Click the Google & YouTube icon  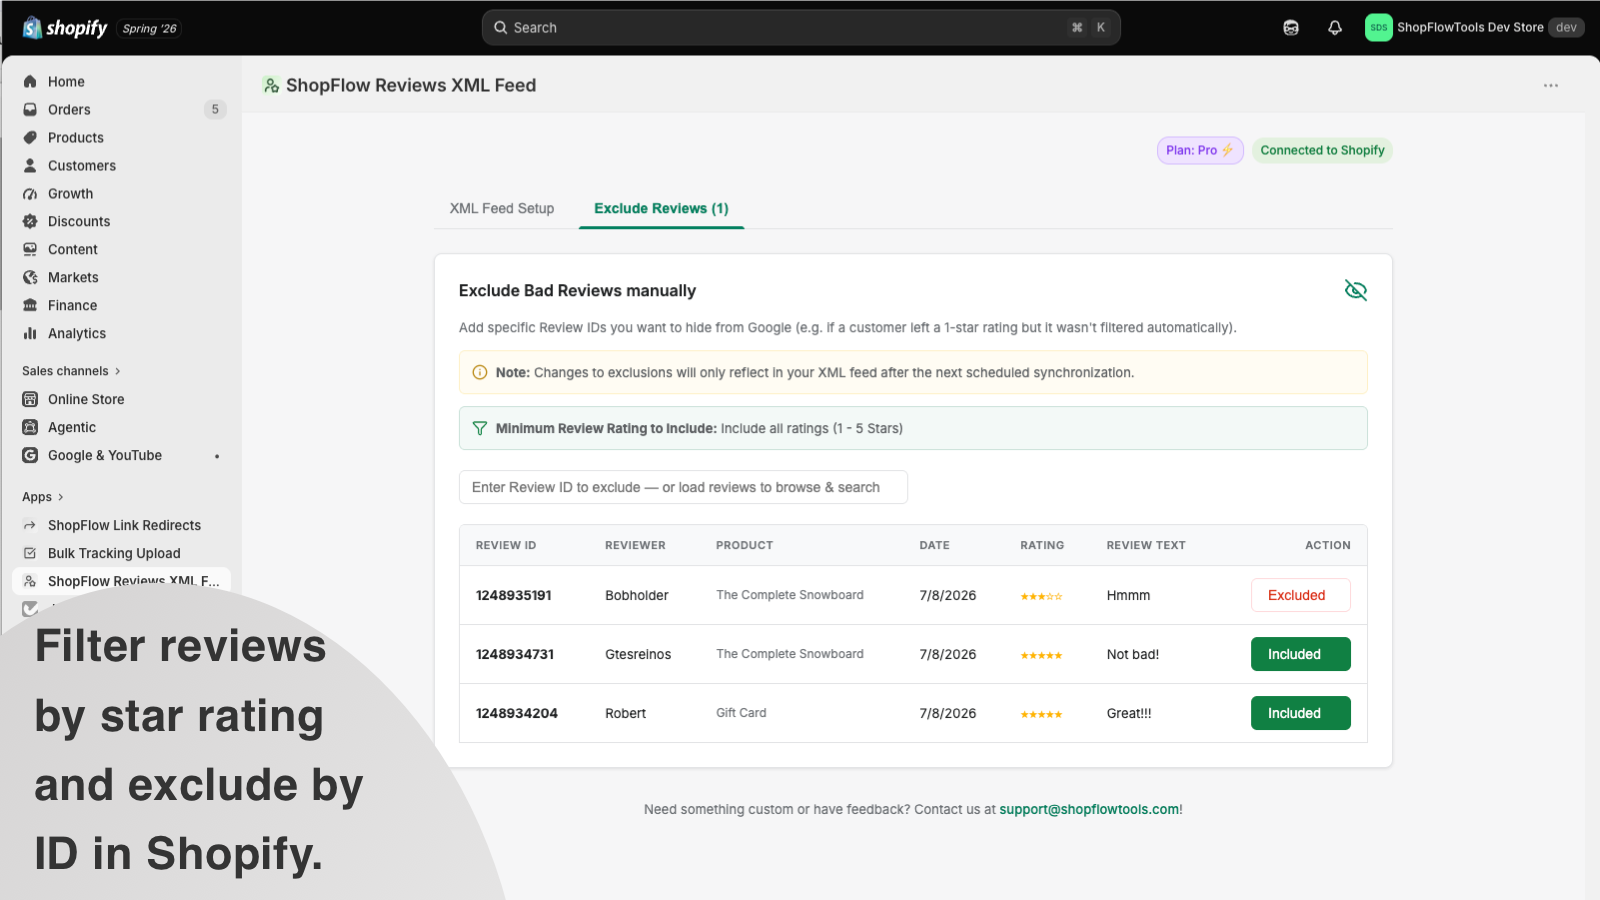[x=30, y=455]
